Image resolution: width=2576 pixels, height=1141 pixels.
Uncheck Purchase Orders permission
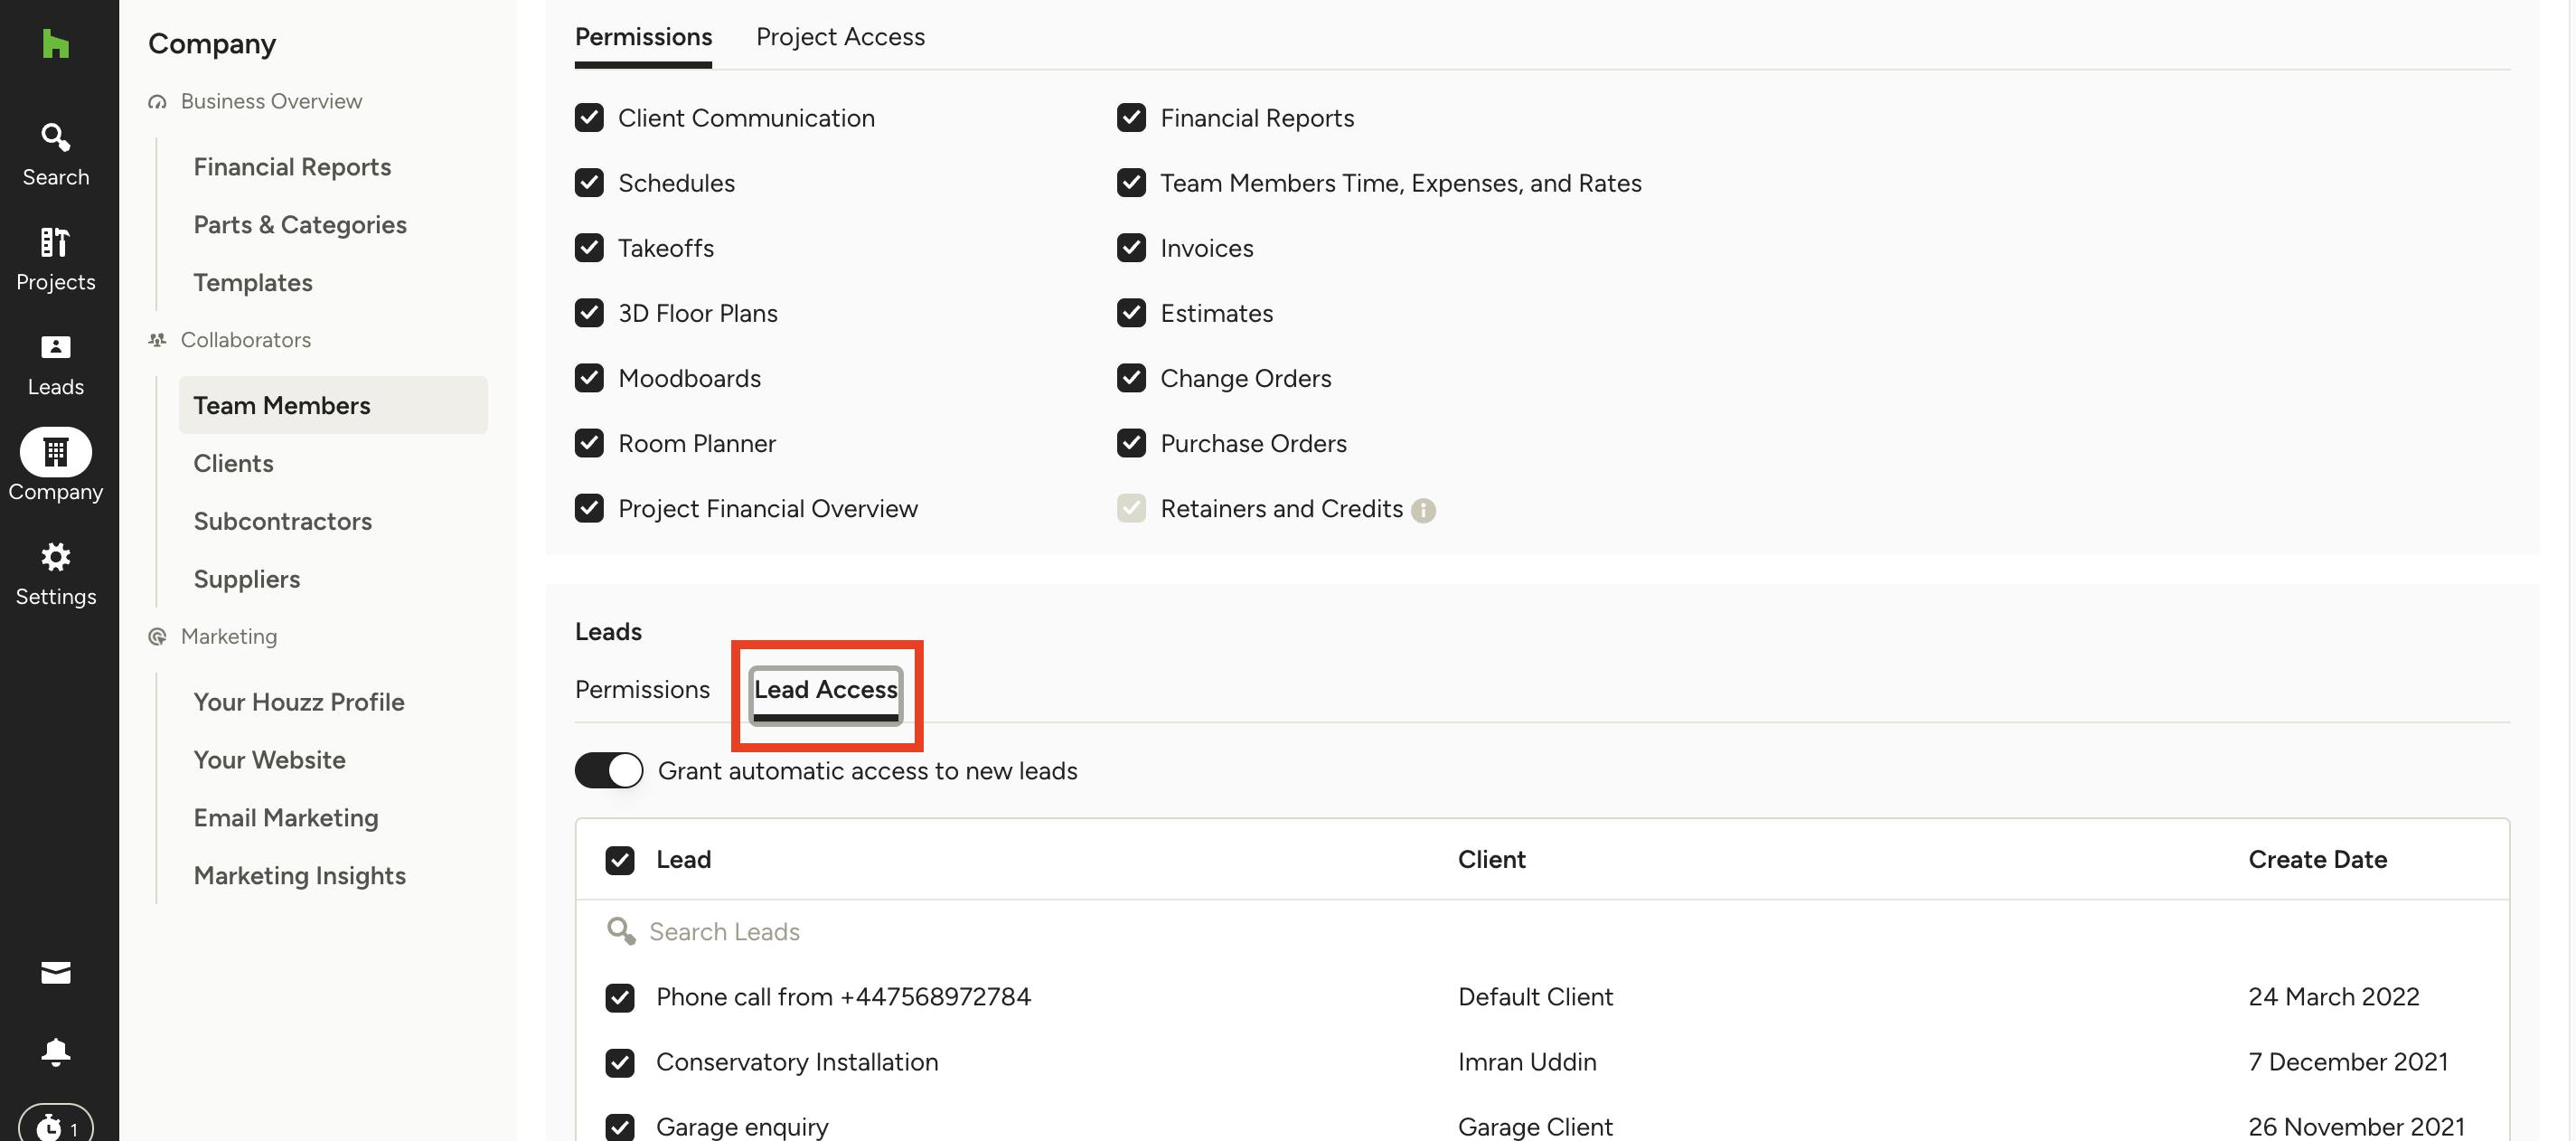pos(1131,443)
